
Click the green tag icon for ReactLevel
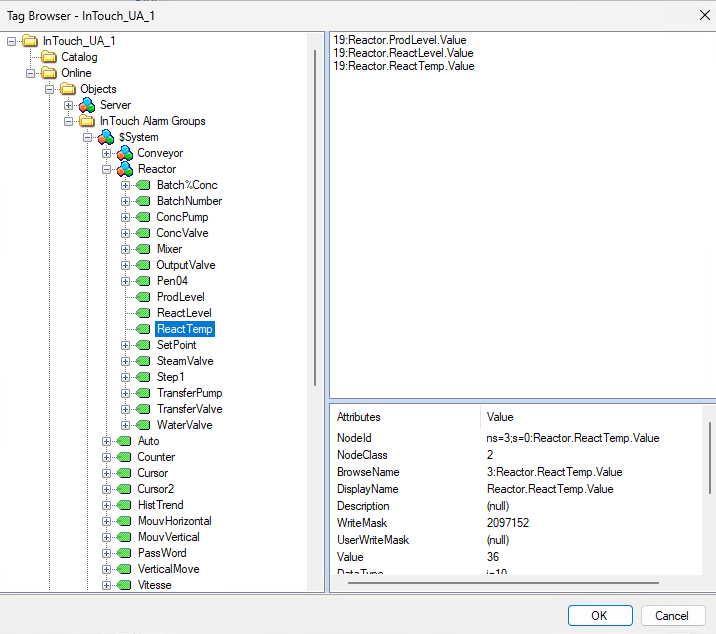(x=143, y=313)
